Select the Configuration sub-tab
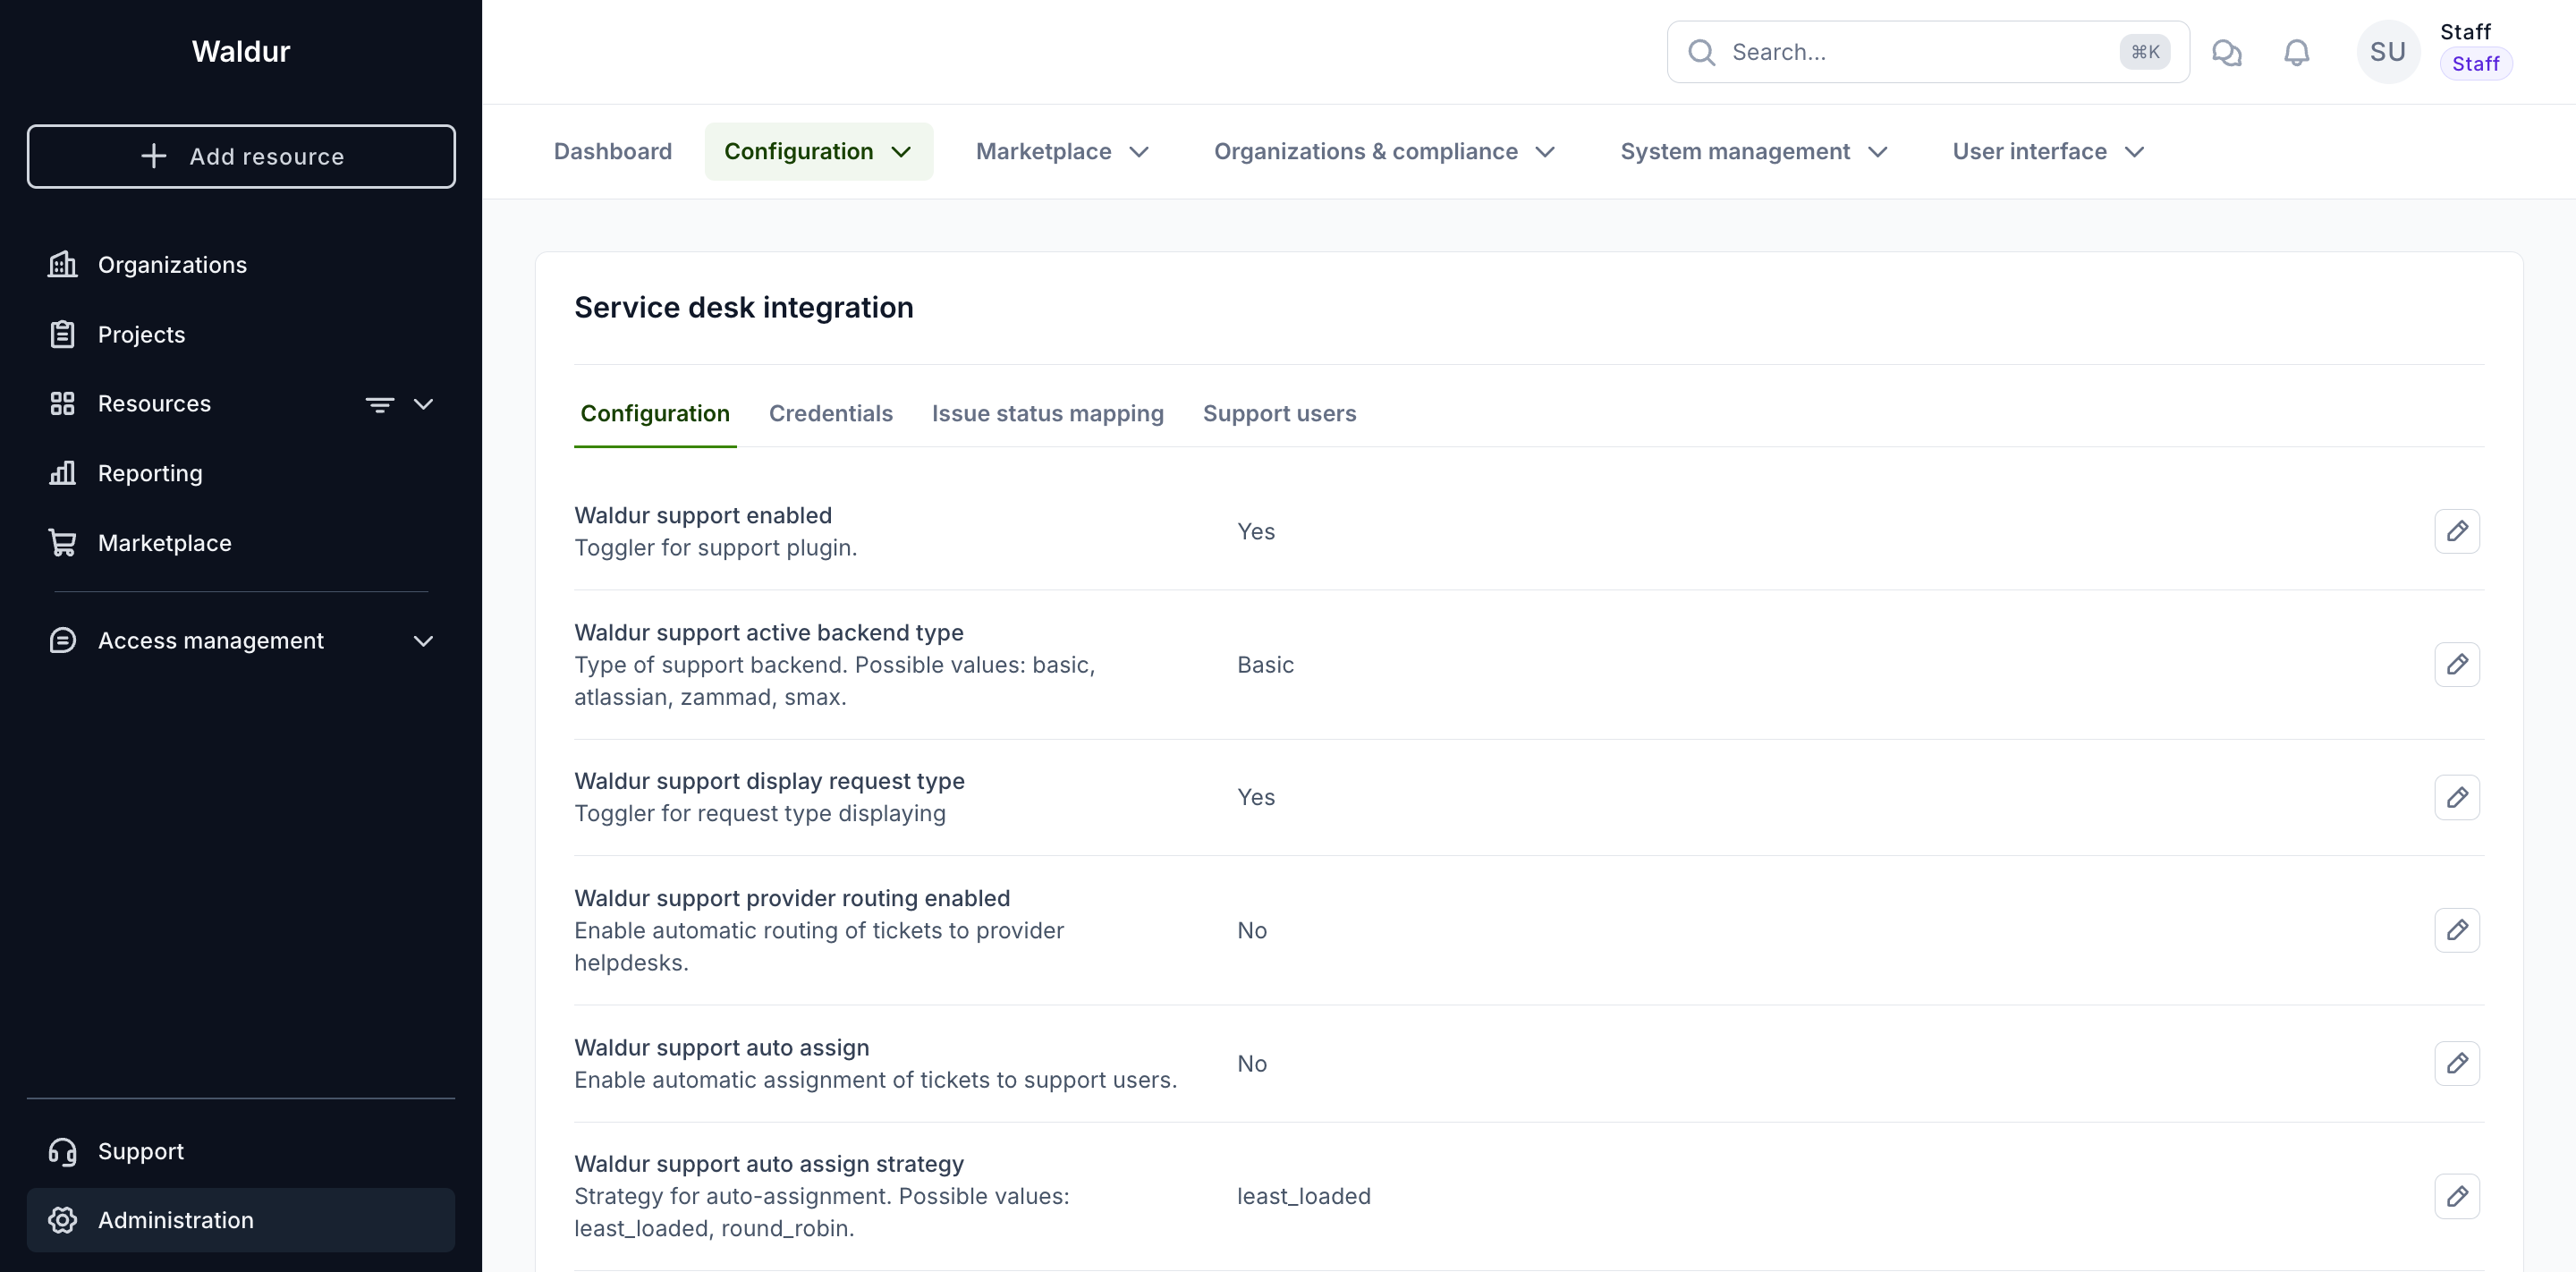The width and height of the screenshot is (2576, 1272). pyautogui.click(x=655, y=413)
